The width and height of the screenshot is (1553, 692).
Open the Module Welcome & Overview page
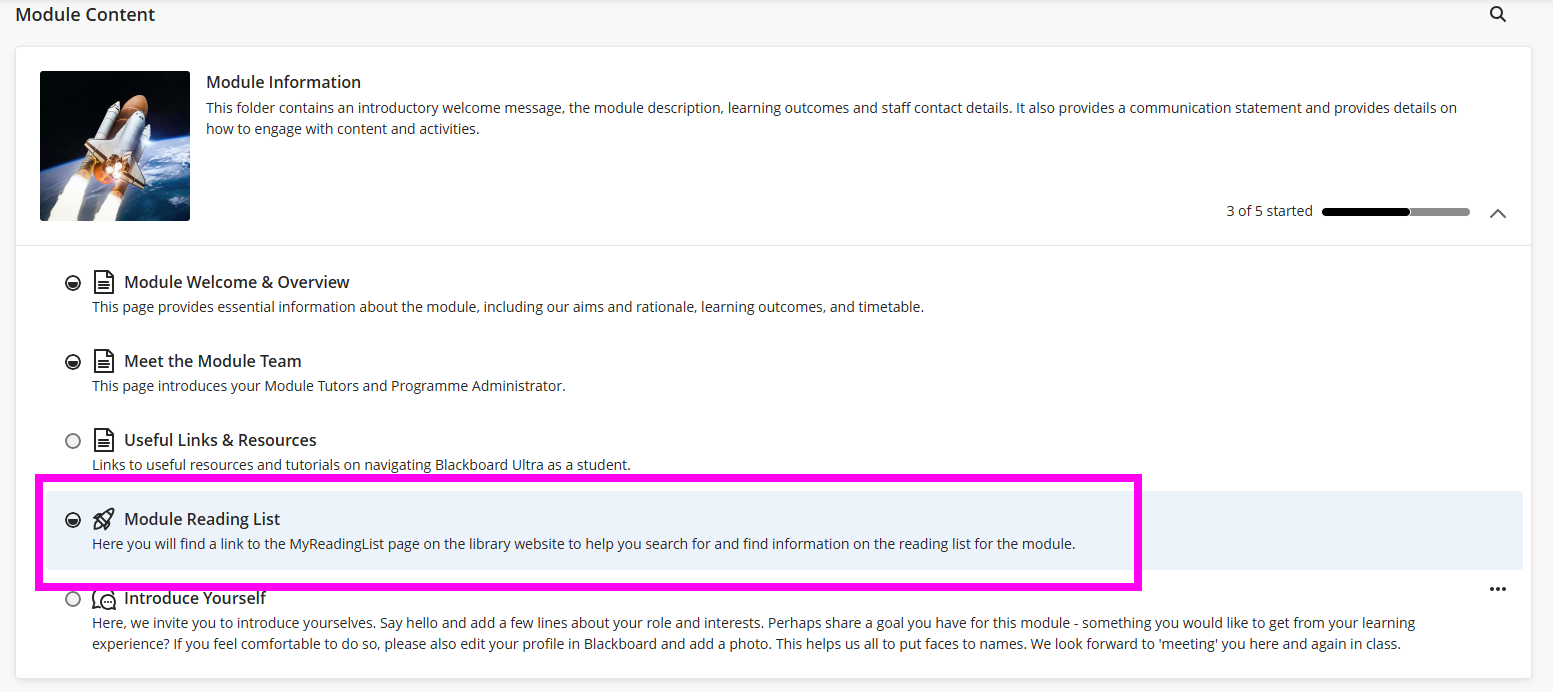pos(237,282)
